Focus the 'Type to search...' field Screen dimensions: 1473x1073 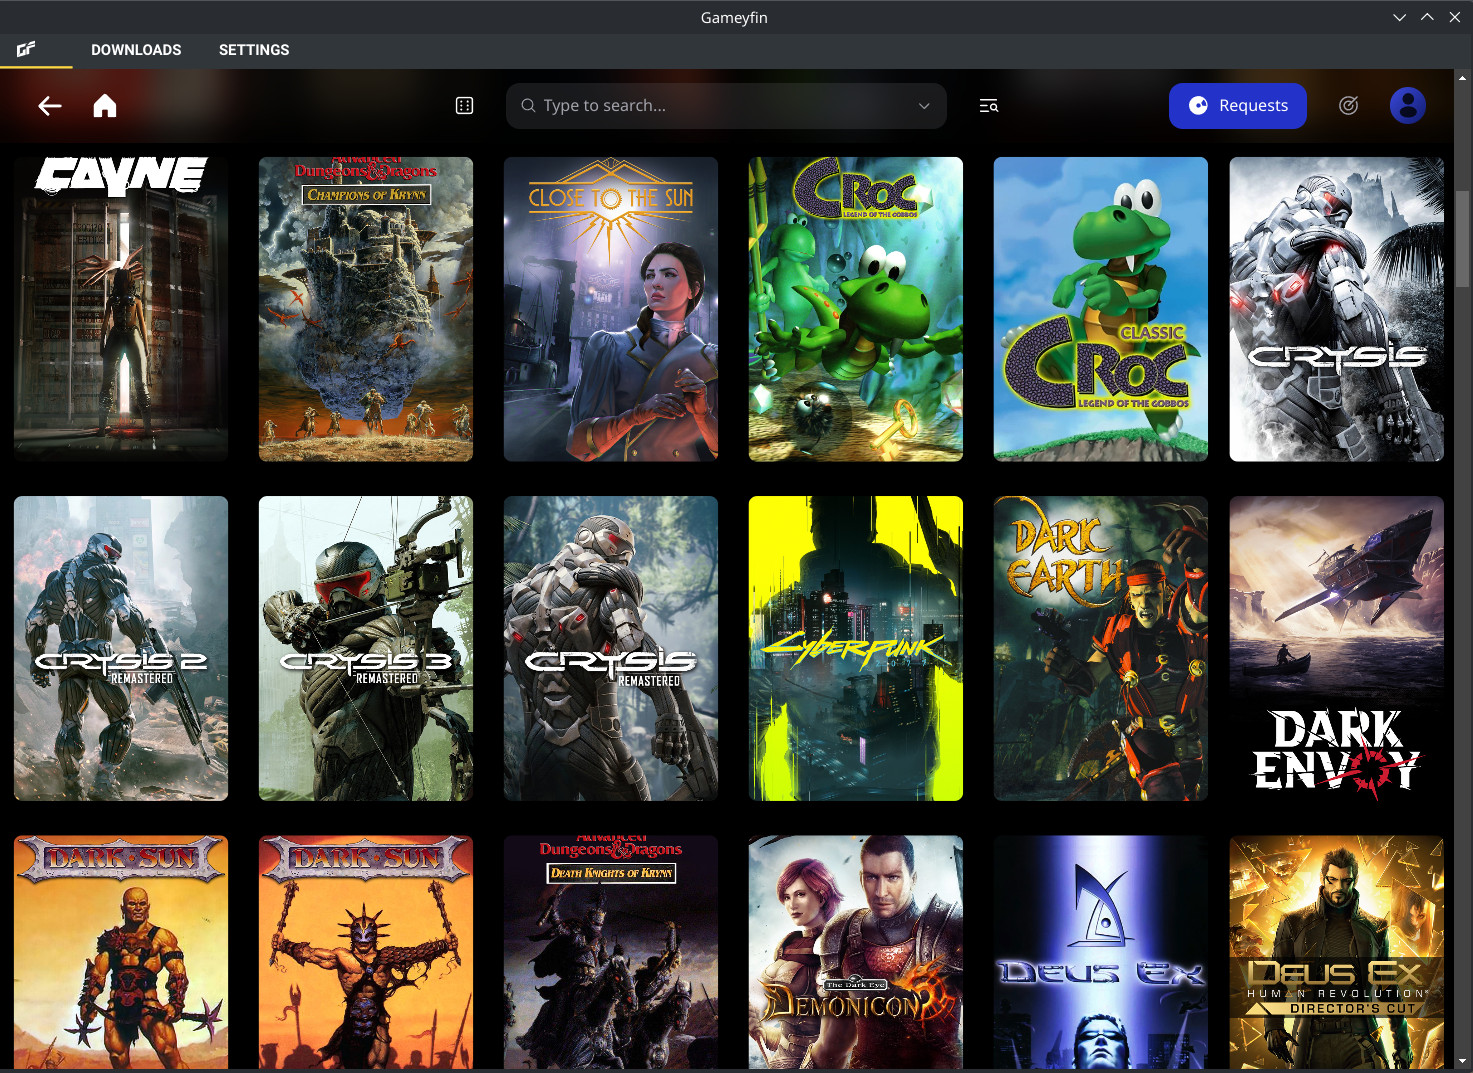(x=726, y=106)
